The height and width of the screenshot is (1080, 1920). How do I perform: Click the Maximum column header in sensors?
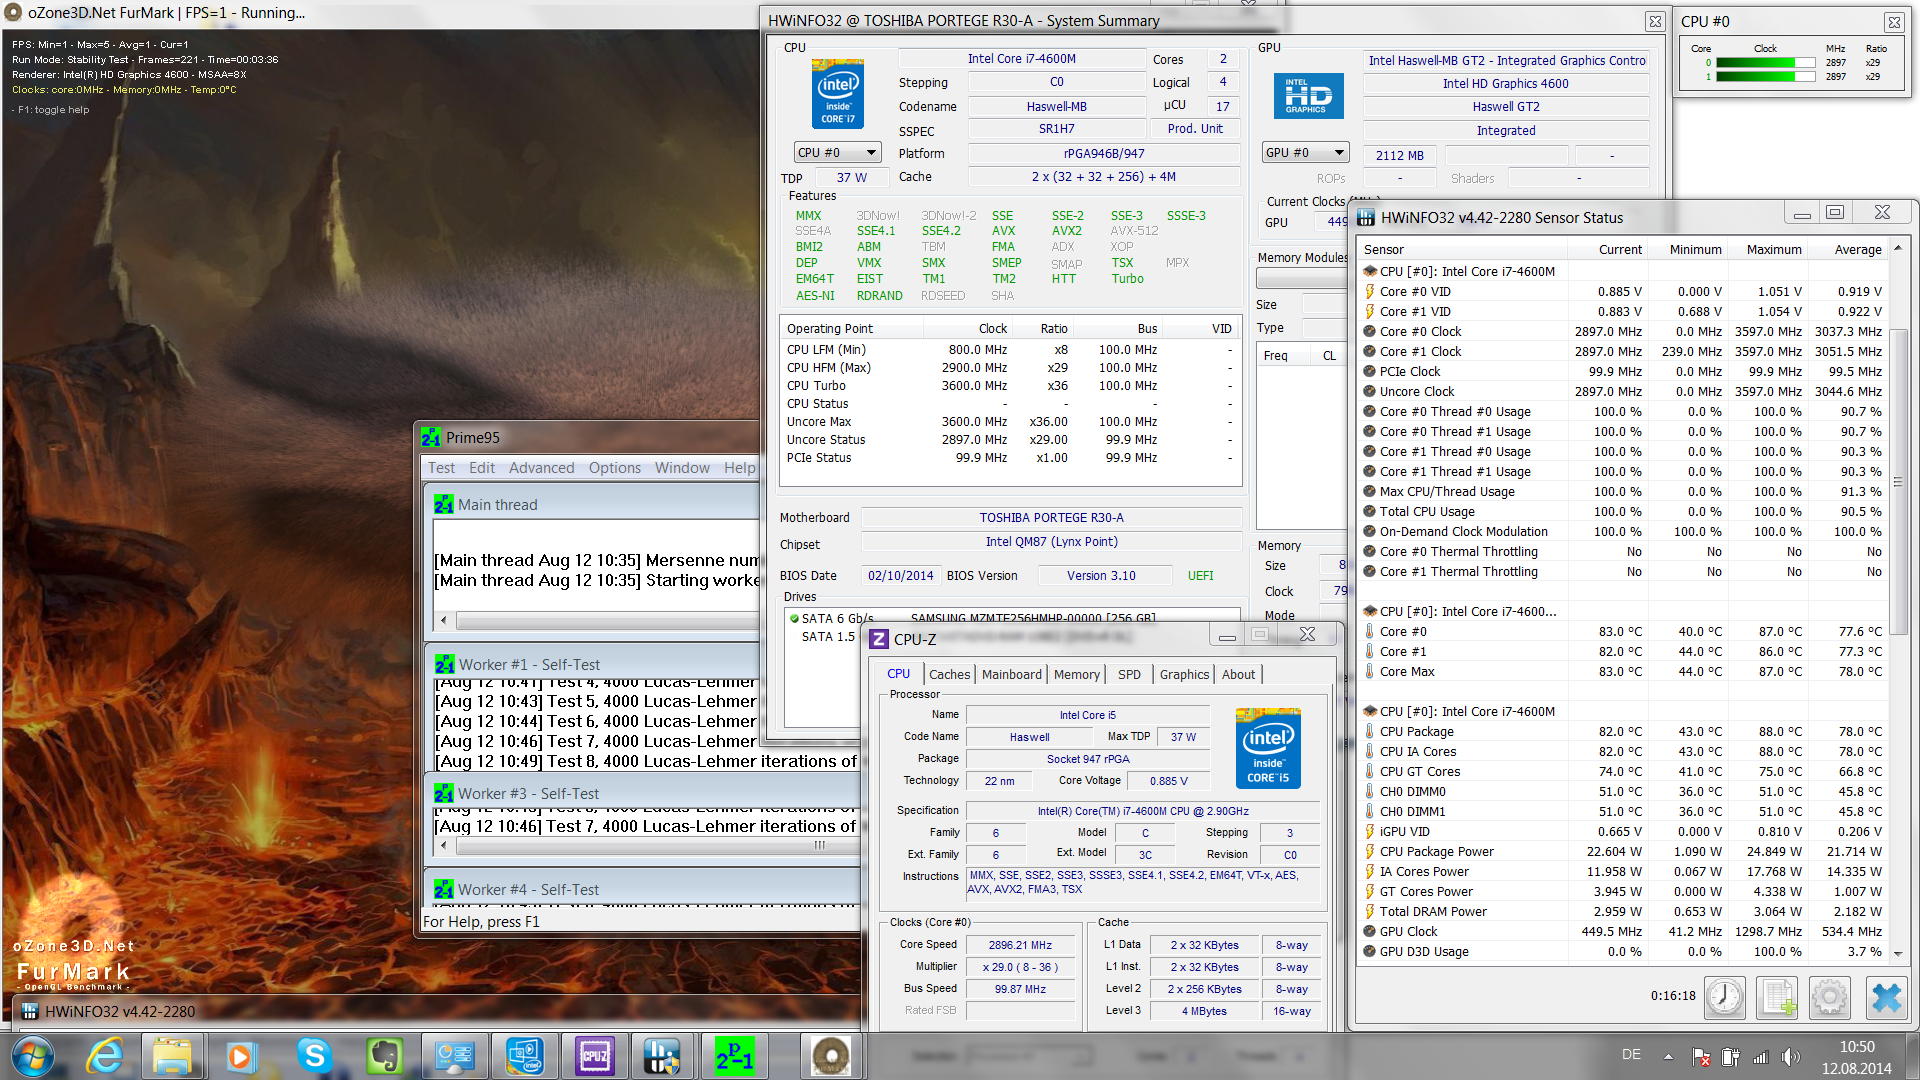[1766, 249]
